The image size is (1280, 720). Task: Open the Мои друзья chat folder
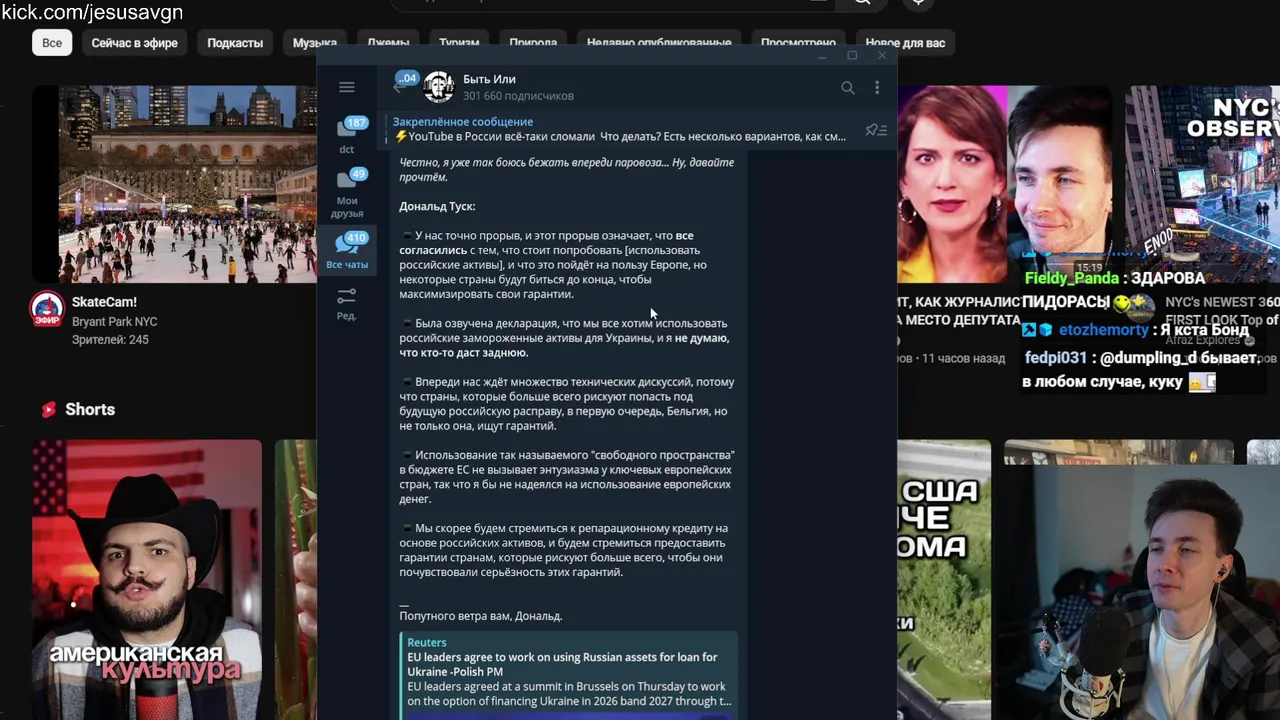(346, 194)
